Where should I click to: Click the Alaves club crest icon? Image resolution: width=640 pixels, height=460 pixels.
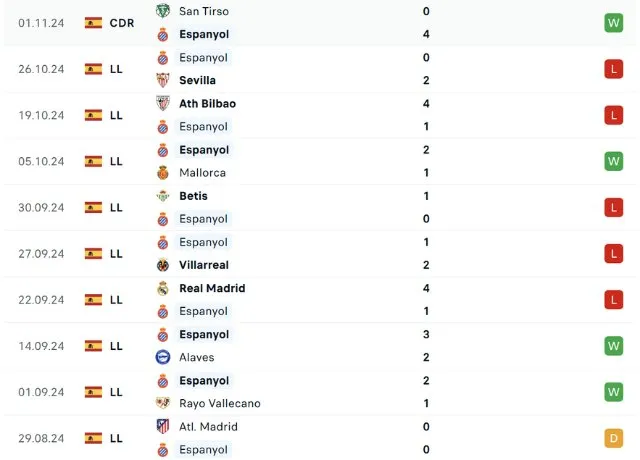coord(163,357)
